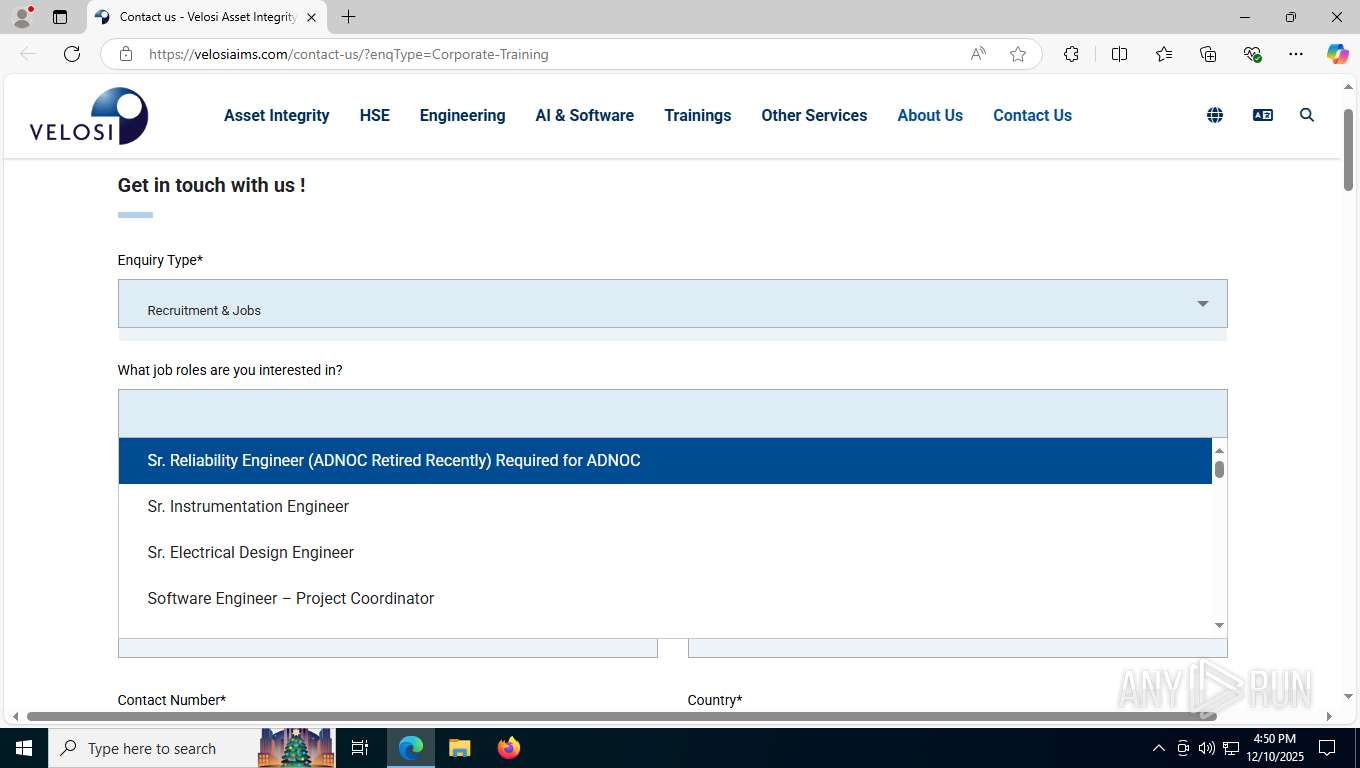This screenshot has height=768, width=1360.
Task: Click the job roles search field
Action: pos(672,413)
